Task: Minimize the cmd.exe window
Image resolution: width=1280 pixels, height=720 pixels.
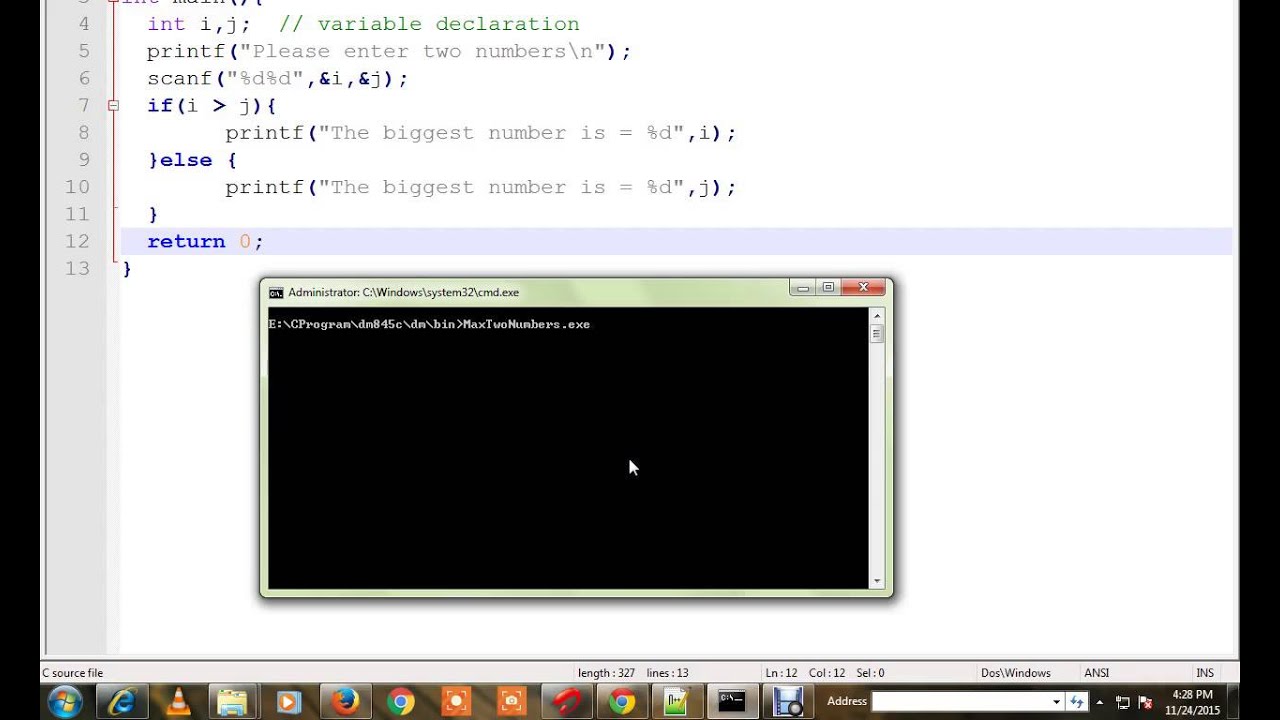Action: coord(803,288)
